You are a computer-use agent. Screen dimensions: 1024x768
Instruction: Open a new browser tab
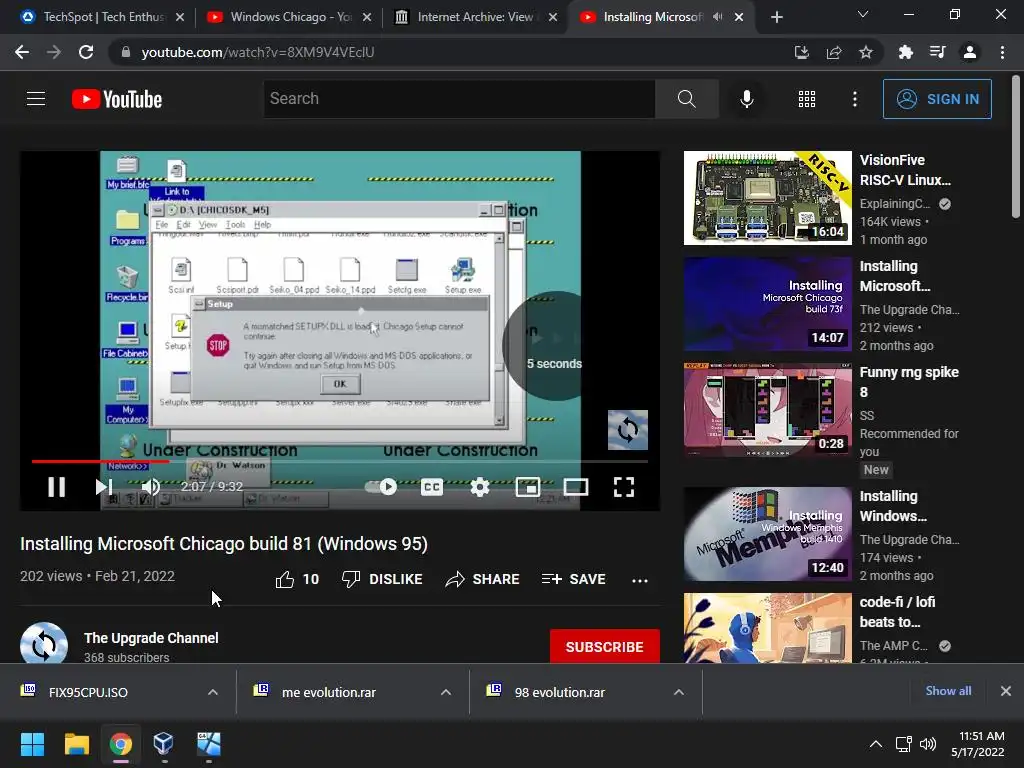coord(776,17)
